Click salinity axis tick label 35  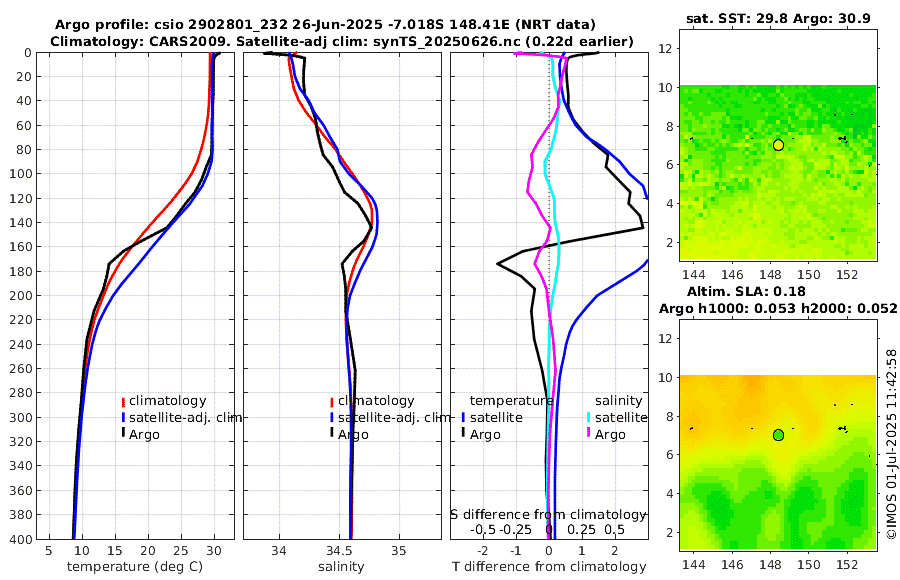point(398,551)
